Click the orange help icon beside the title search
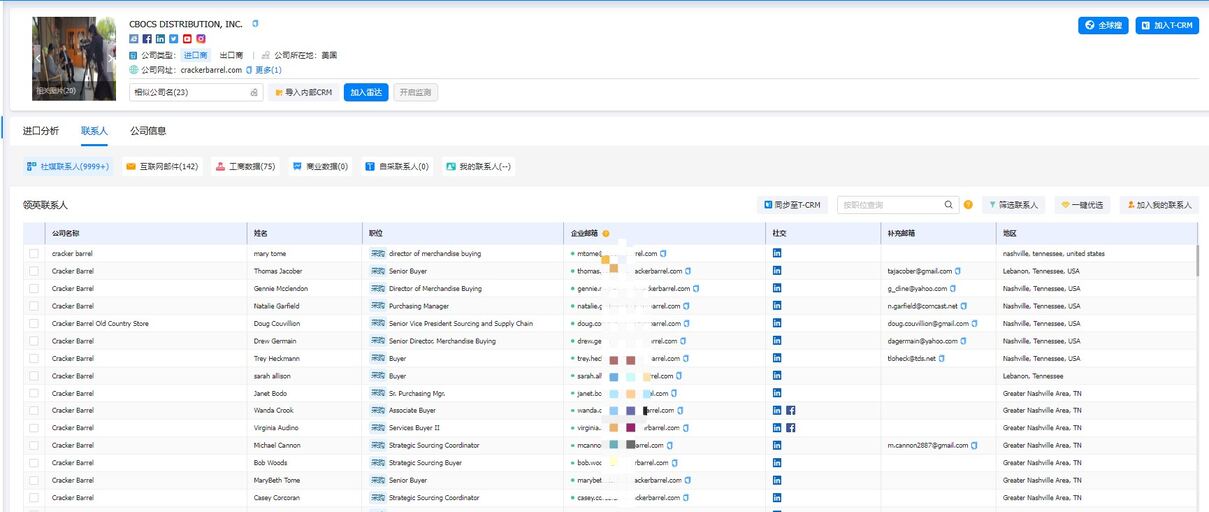 click(968, 205)
